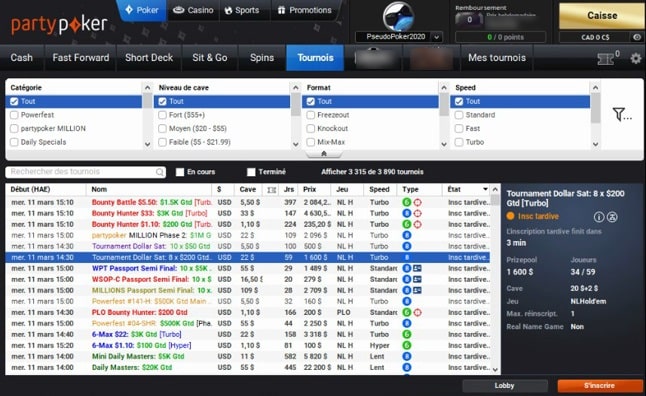646x396 pixels.
Task: Open players list icon in details panel
Action: (612, 217)
